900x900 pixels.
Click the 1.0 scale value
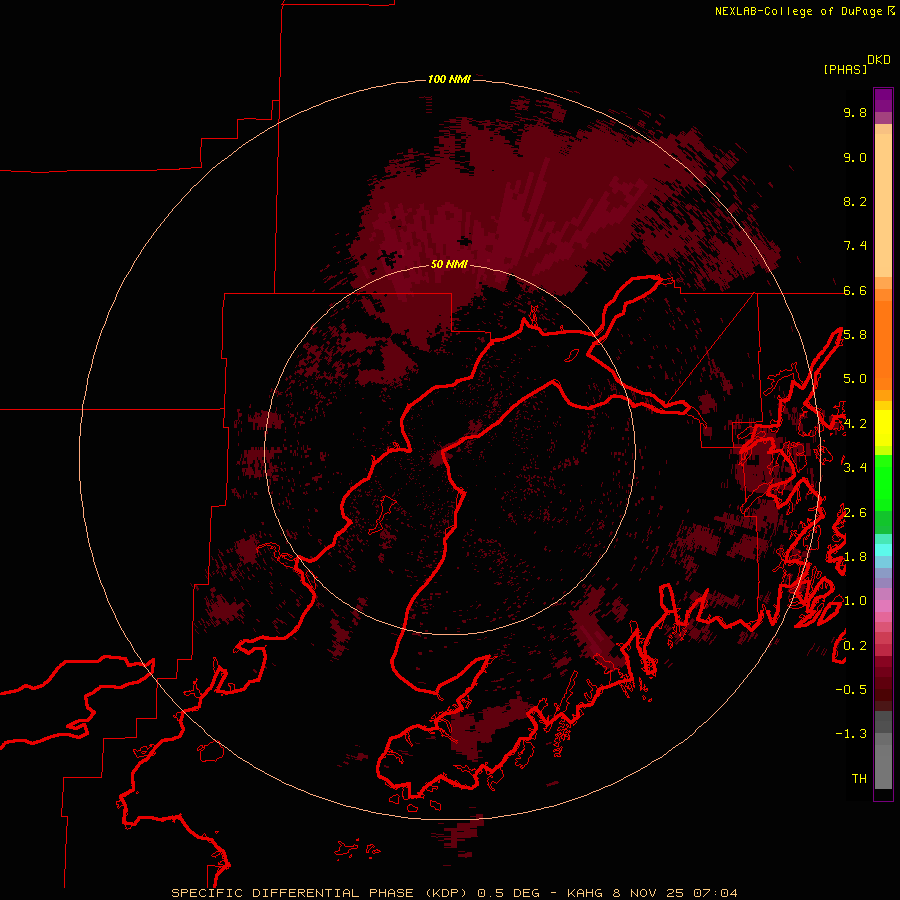click(855, 601)
